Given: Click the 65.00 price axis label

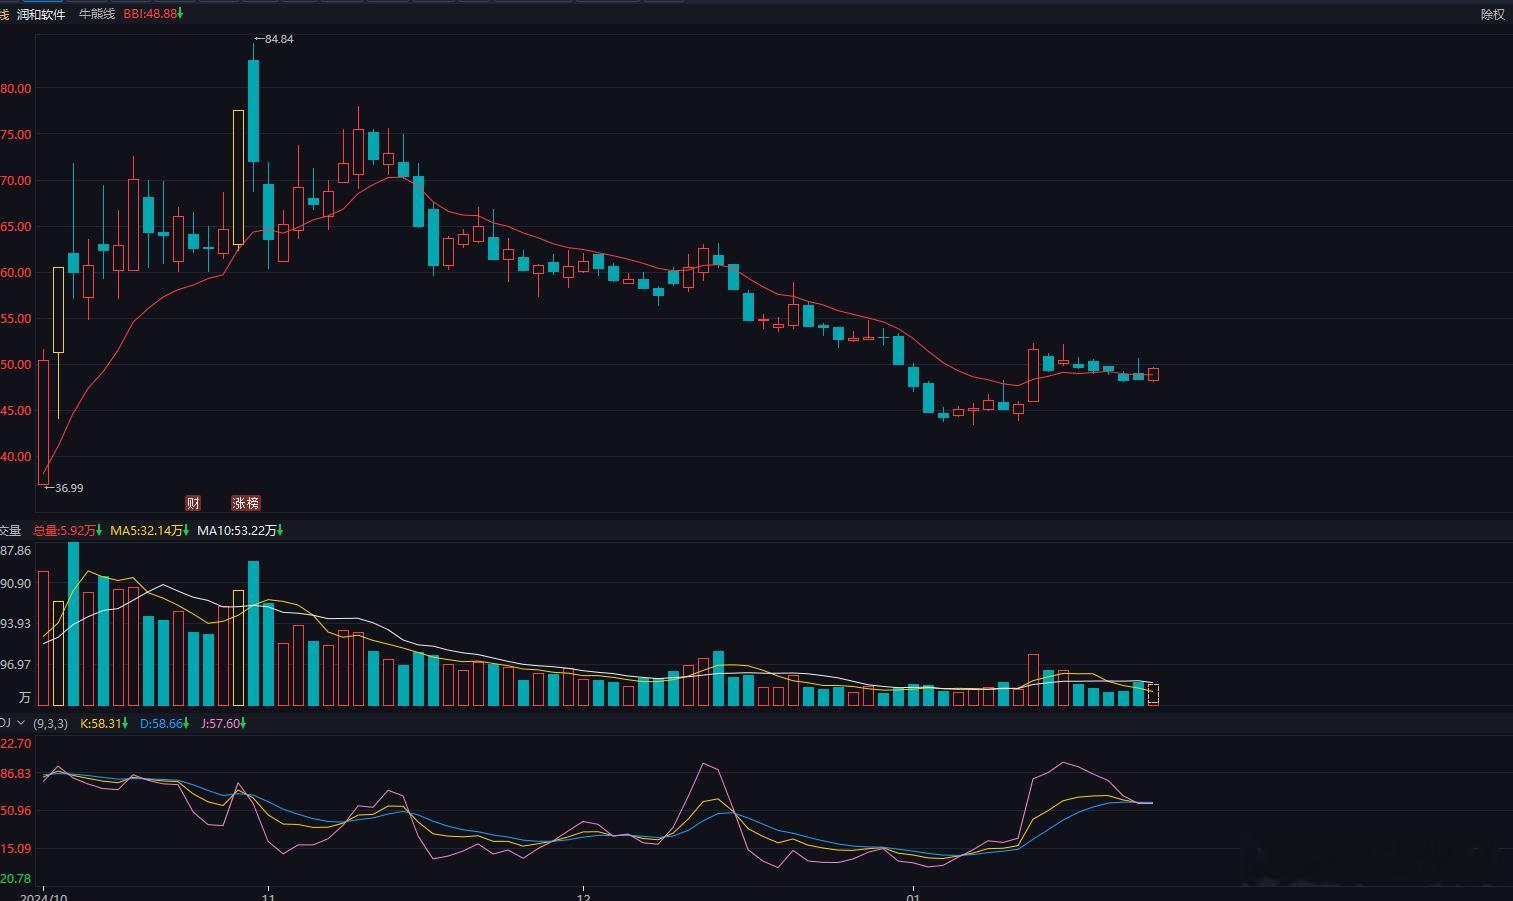Looking at the screenshot, I should 16,226.
